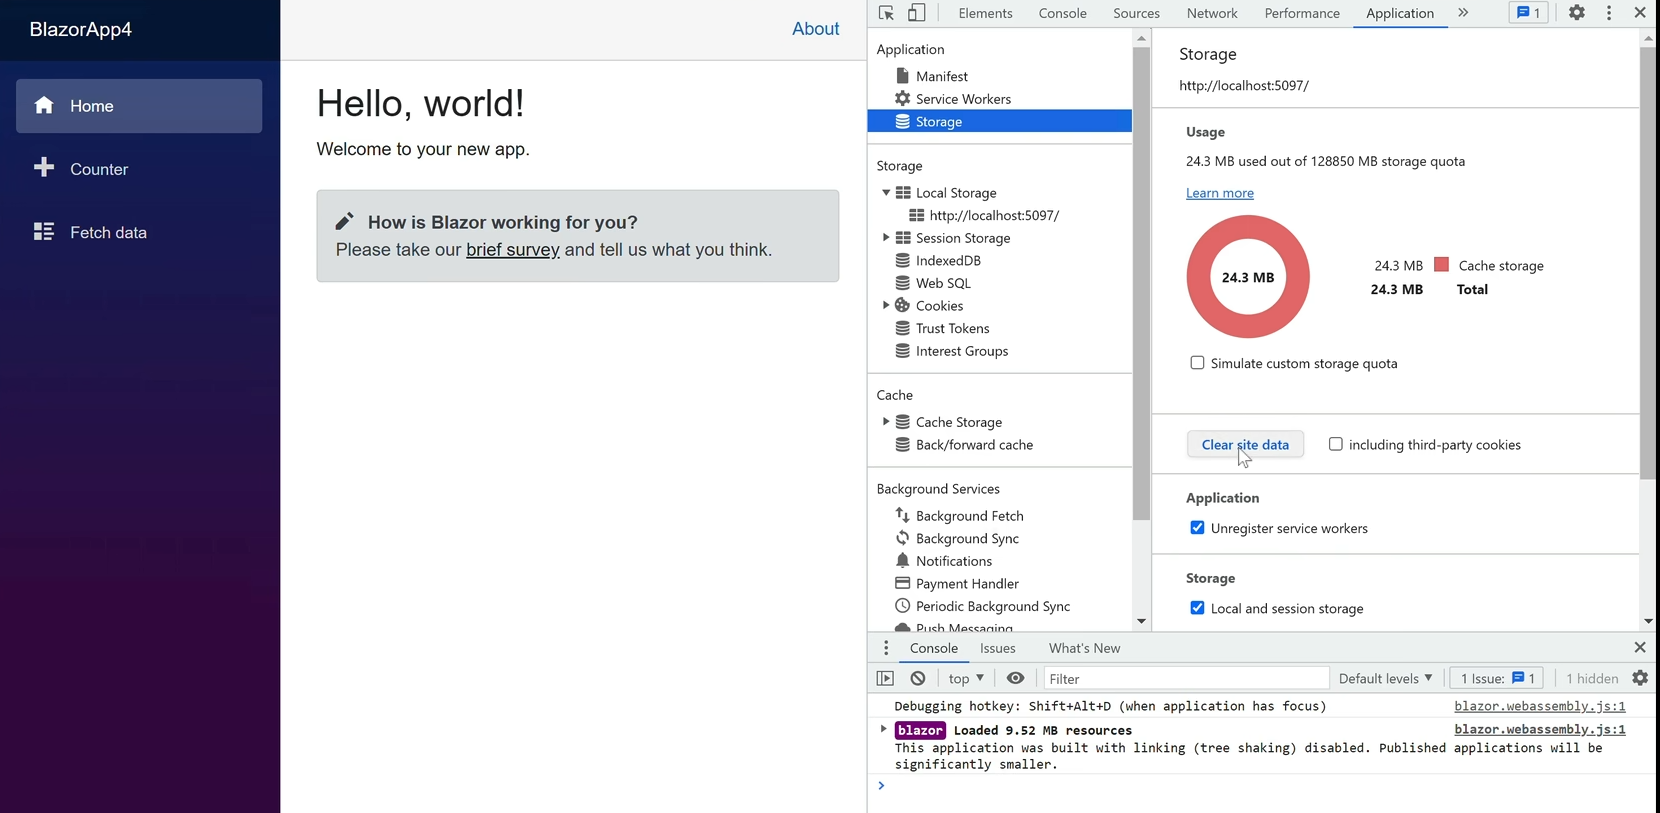Expand the Session Storage tree node
The image size is (1660, 813).
(886, 238)
